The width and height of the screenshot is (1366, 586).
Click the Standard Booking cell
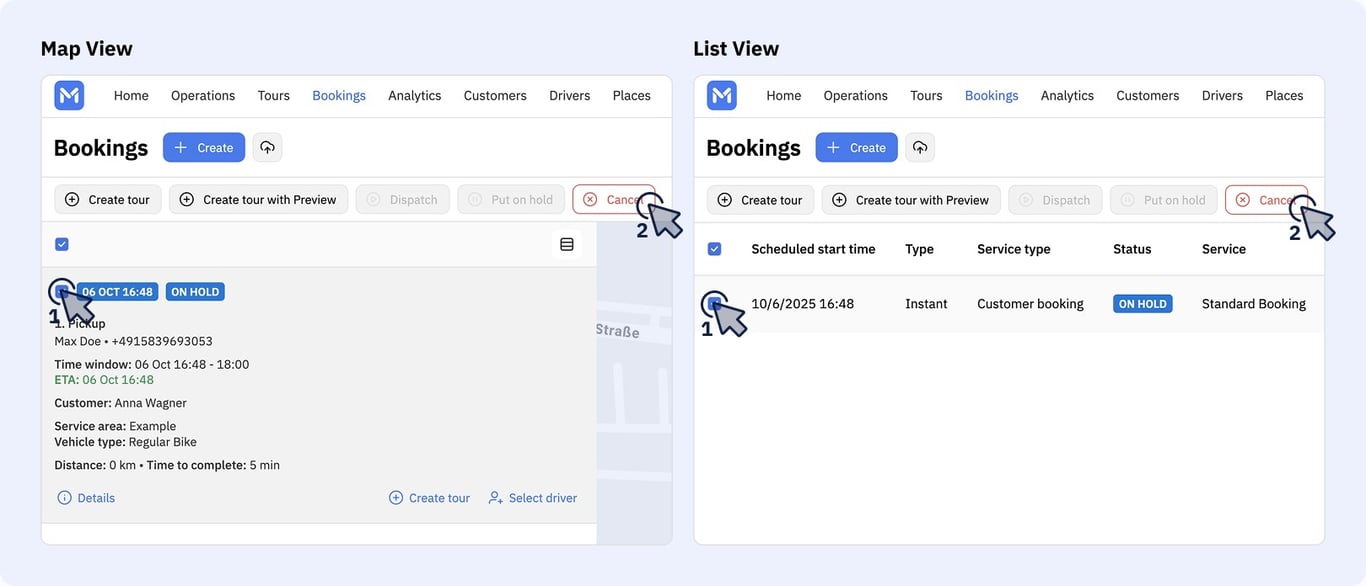[x=1254, y=304]
